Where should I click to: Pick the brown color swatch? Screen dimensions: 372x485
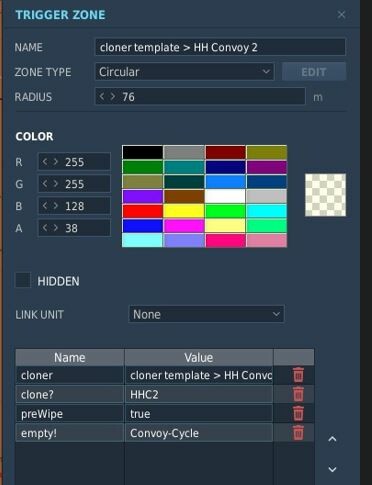(184, 196)
